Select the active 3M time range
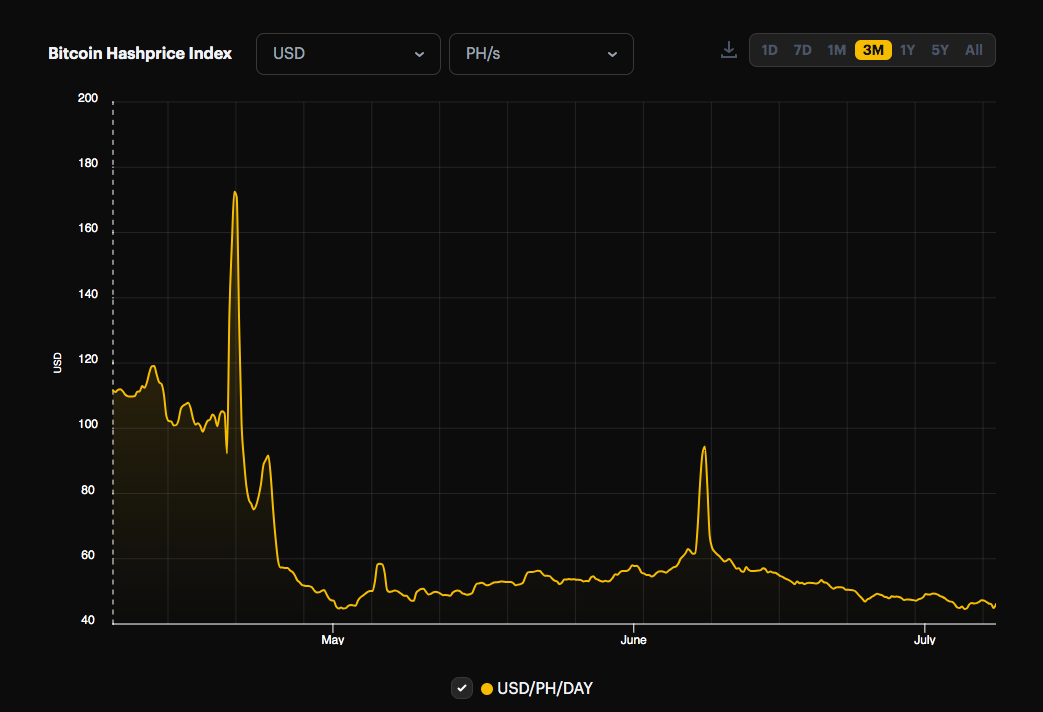The height and width of the screenshot is (712, 1043). [873, 50]
